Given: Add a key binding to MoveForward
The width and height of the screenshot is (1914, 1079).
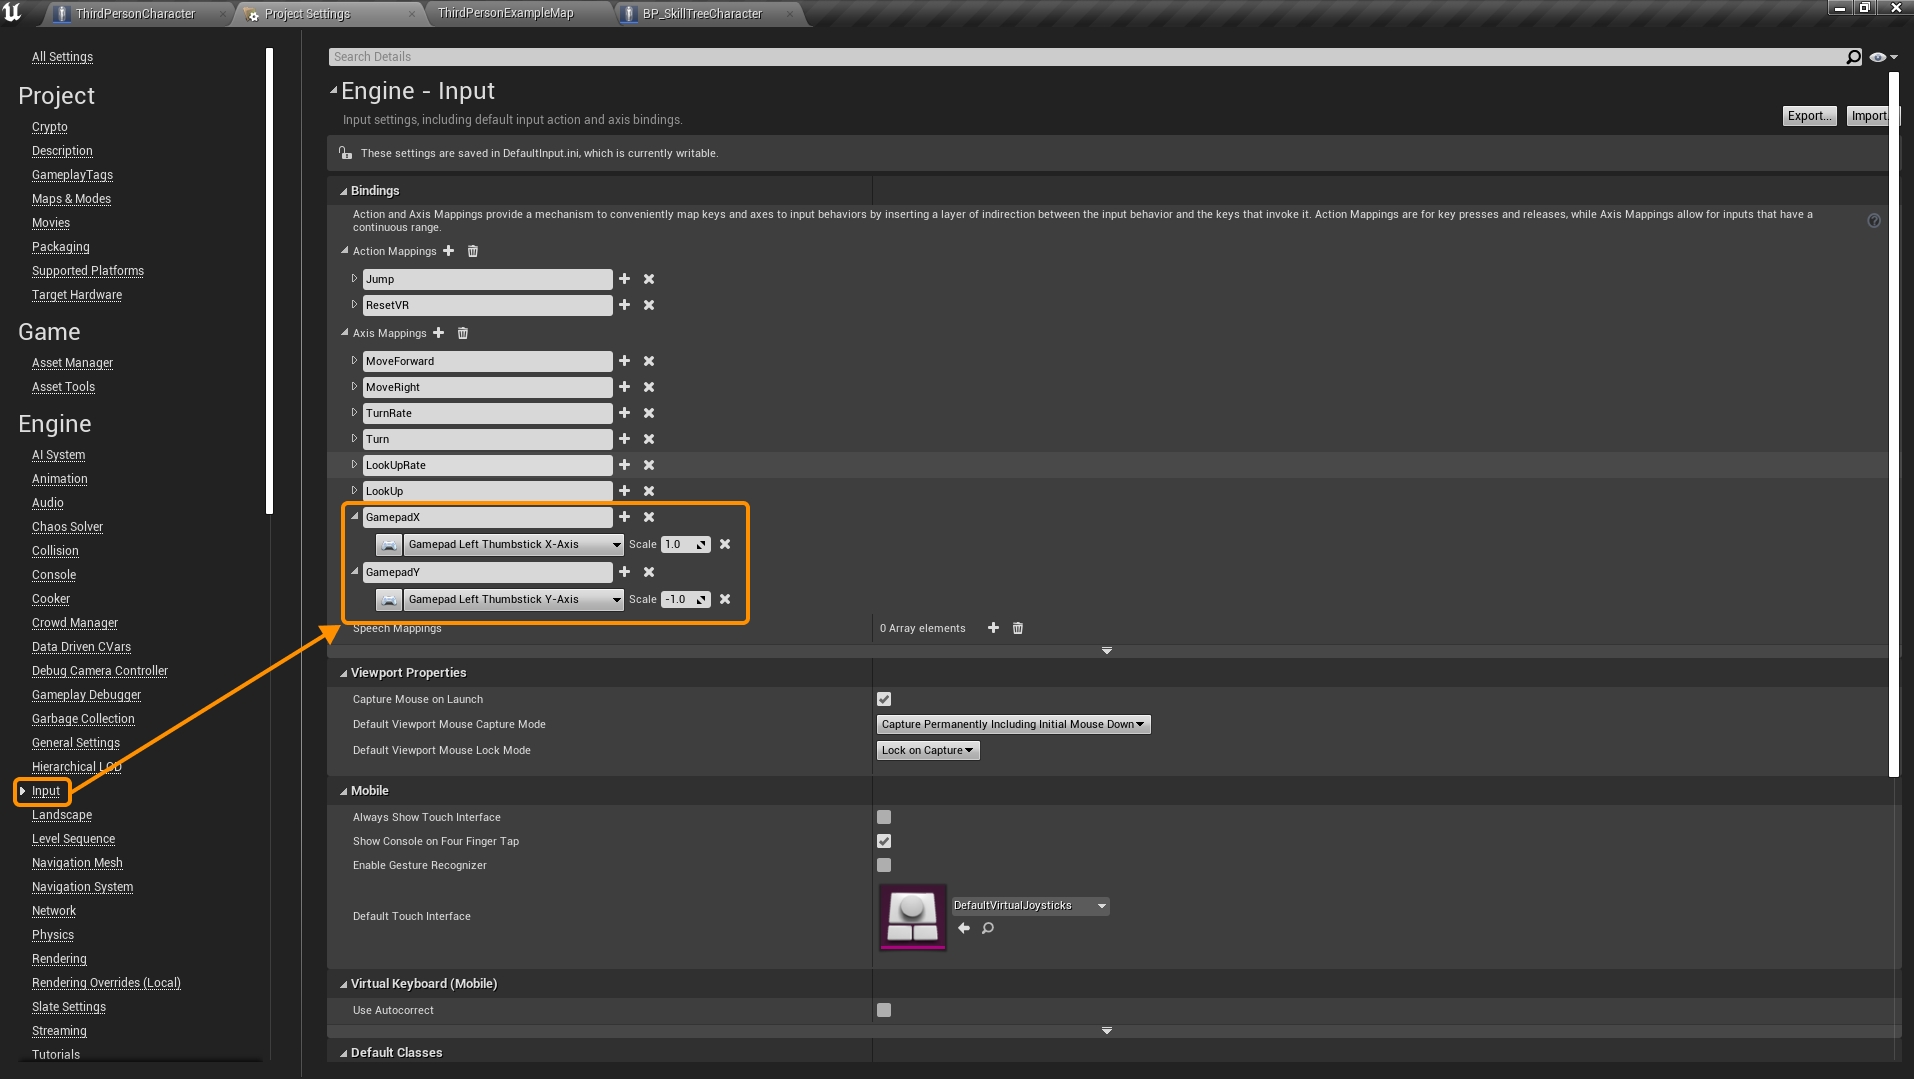Looking at the screenshot, I should [x=624, y=361].
